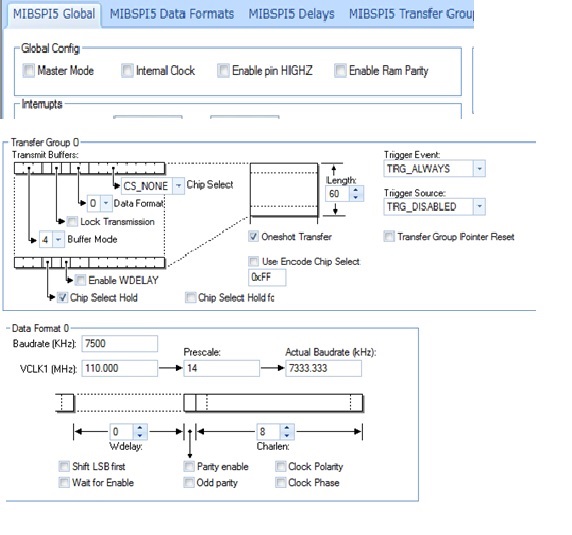Uncheck the Oneshot Transfer checkbox

253,236
